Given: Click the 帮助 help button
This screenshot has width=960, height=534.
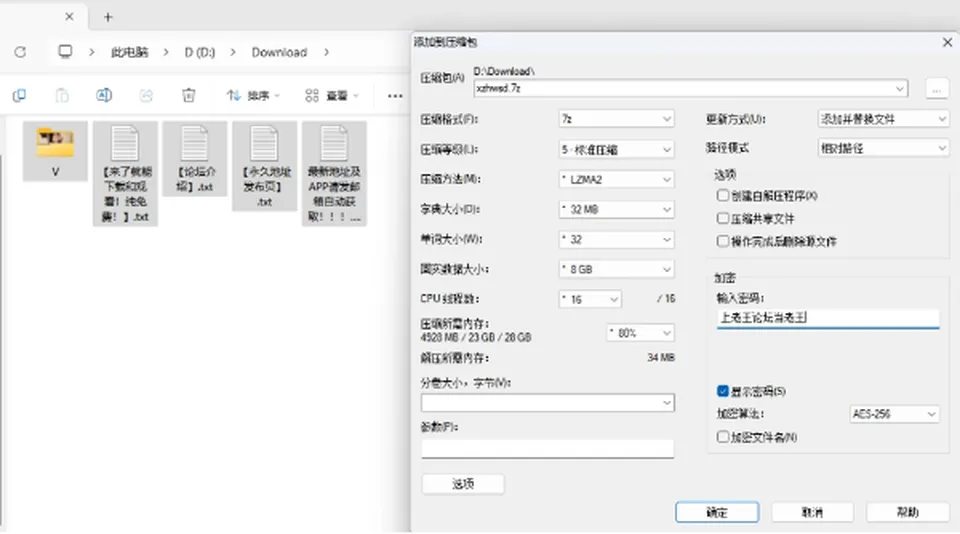Looking at the screenshot, I should pyautogui.click(x=908, y=512).
